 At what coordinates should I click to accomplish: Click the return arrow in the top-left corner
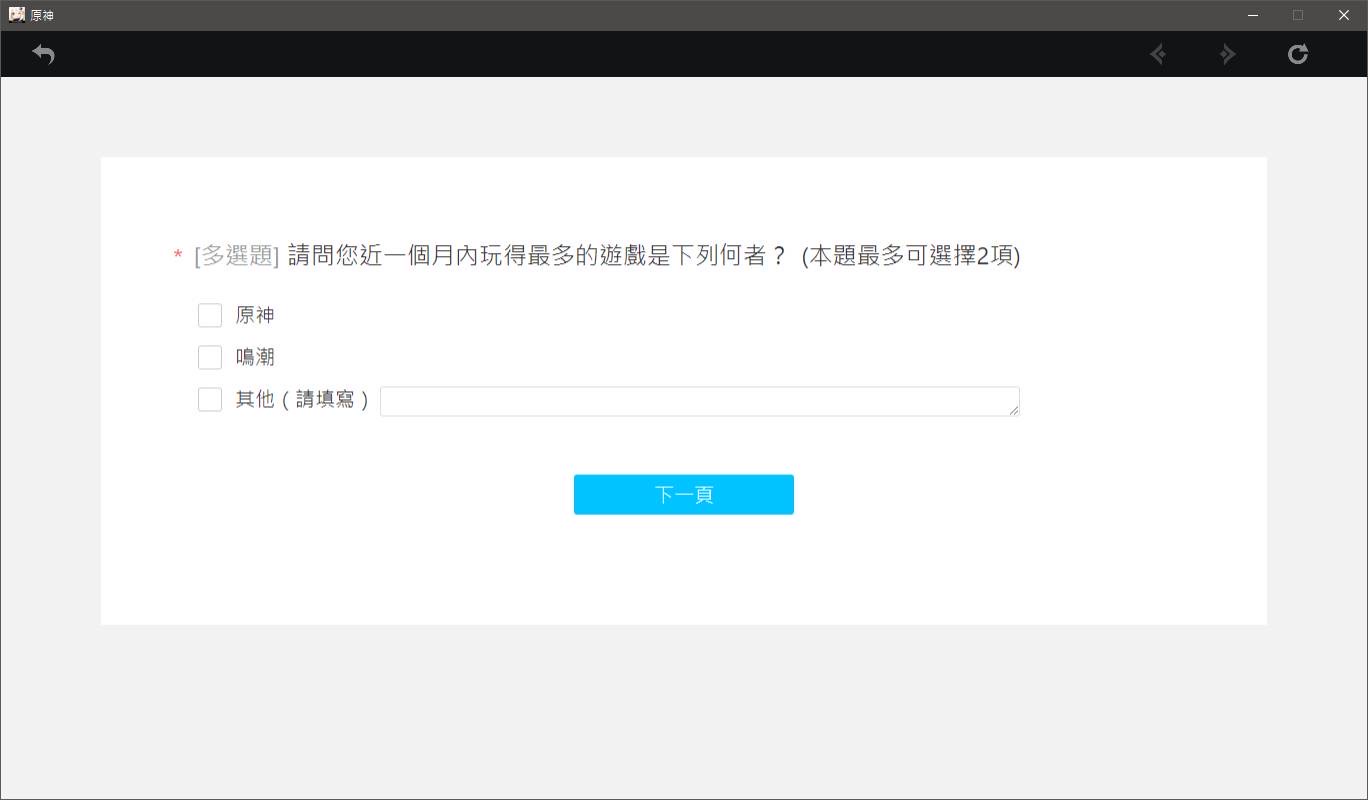coord(43,54)
